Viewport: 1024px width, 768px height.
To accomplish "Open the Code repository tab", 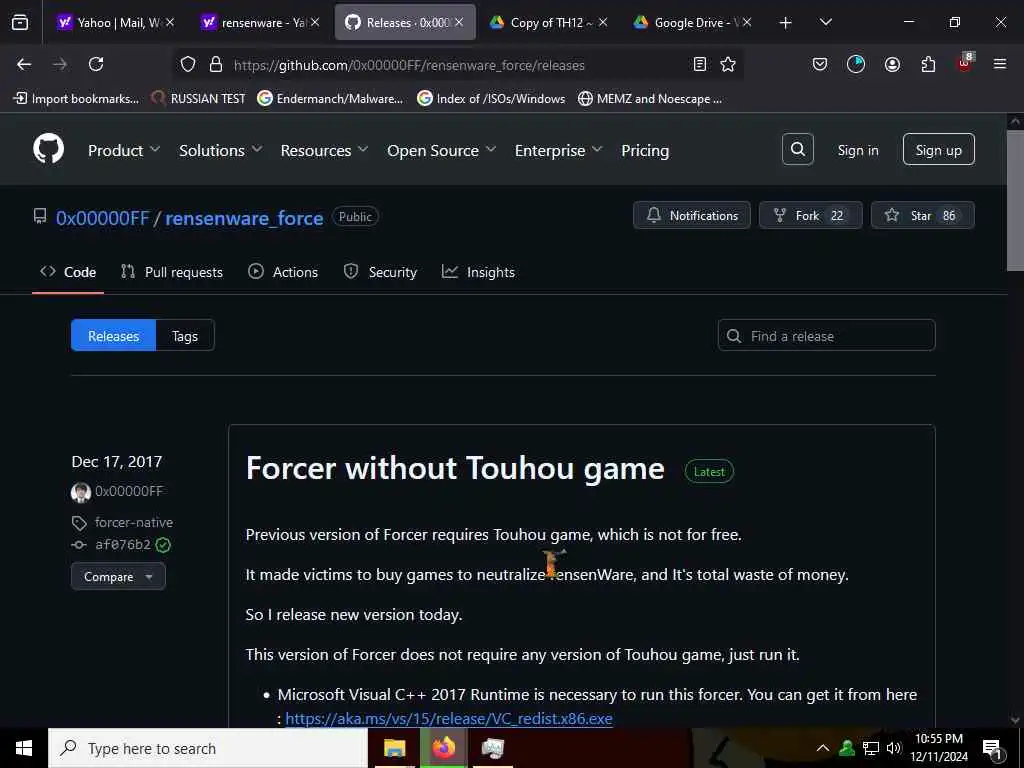I will [68, 272].
